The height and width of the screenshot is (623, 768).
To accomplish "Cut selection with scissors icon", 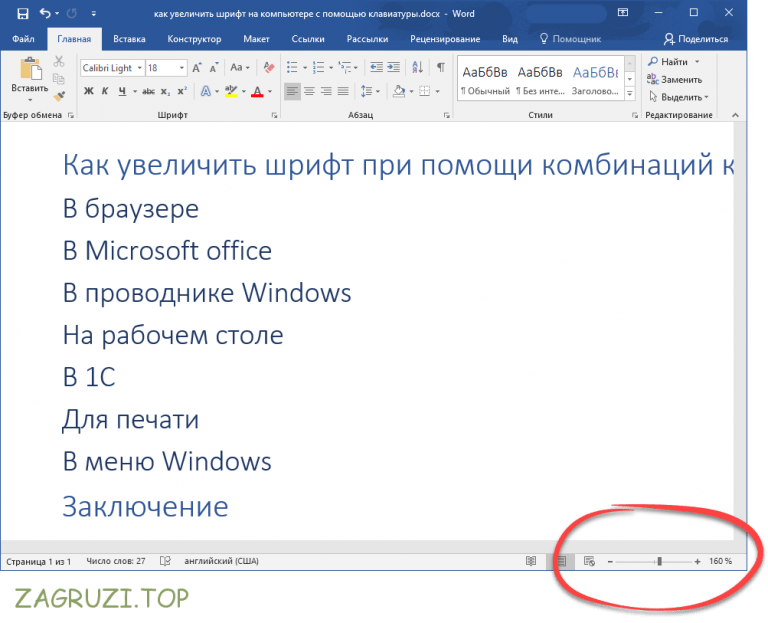I will click(59, 61).
